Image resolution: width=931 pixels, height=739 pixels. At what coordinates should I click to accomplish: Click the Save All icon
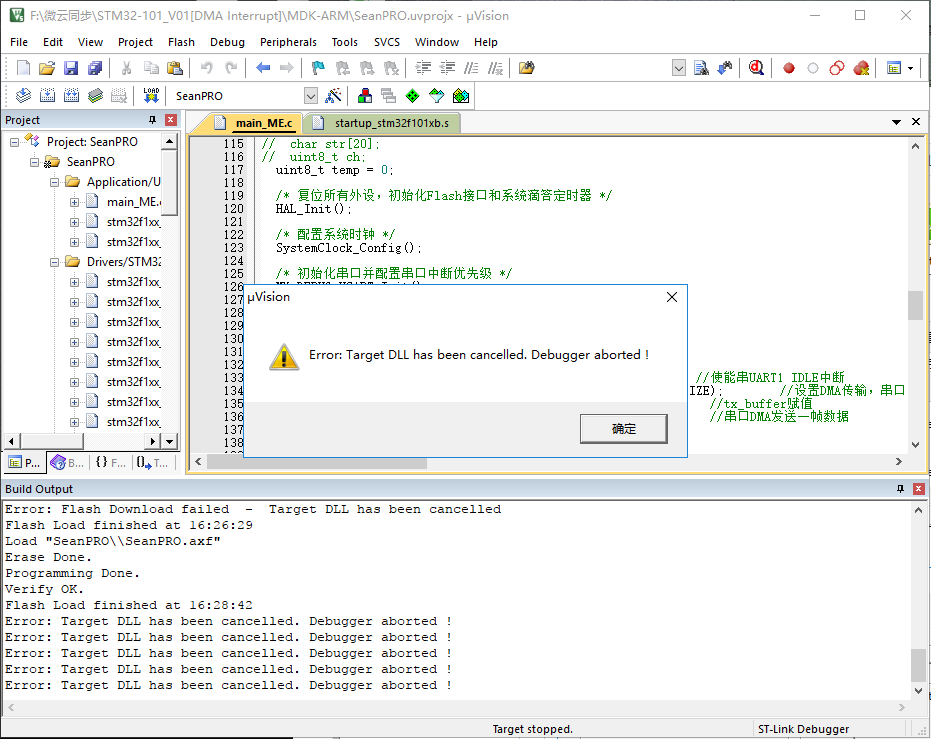click(x=95, y=68)
